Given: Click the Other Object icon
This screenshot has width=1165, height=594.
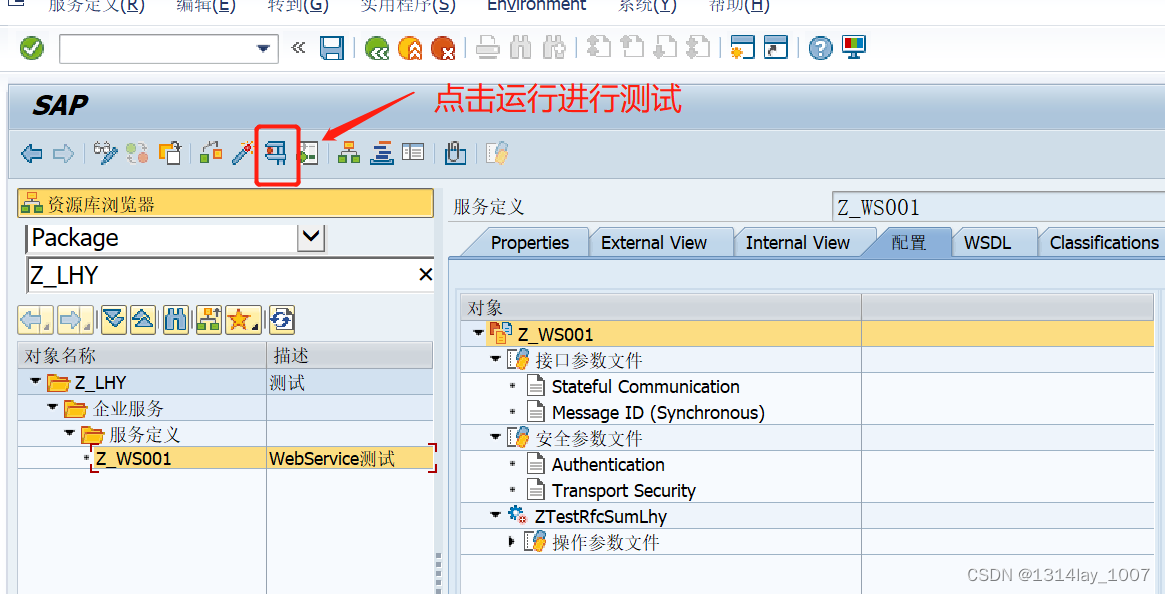Looking at the screenshot, I should 170,153.
